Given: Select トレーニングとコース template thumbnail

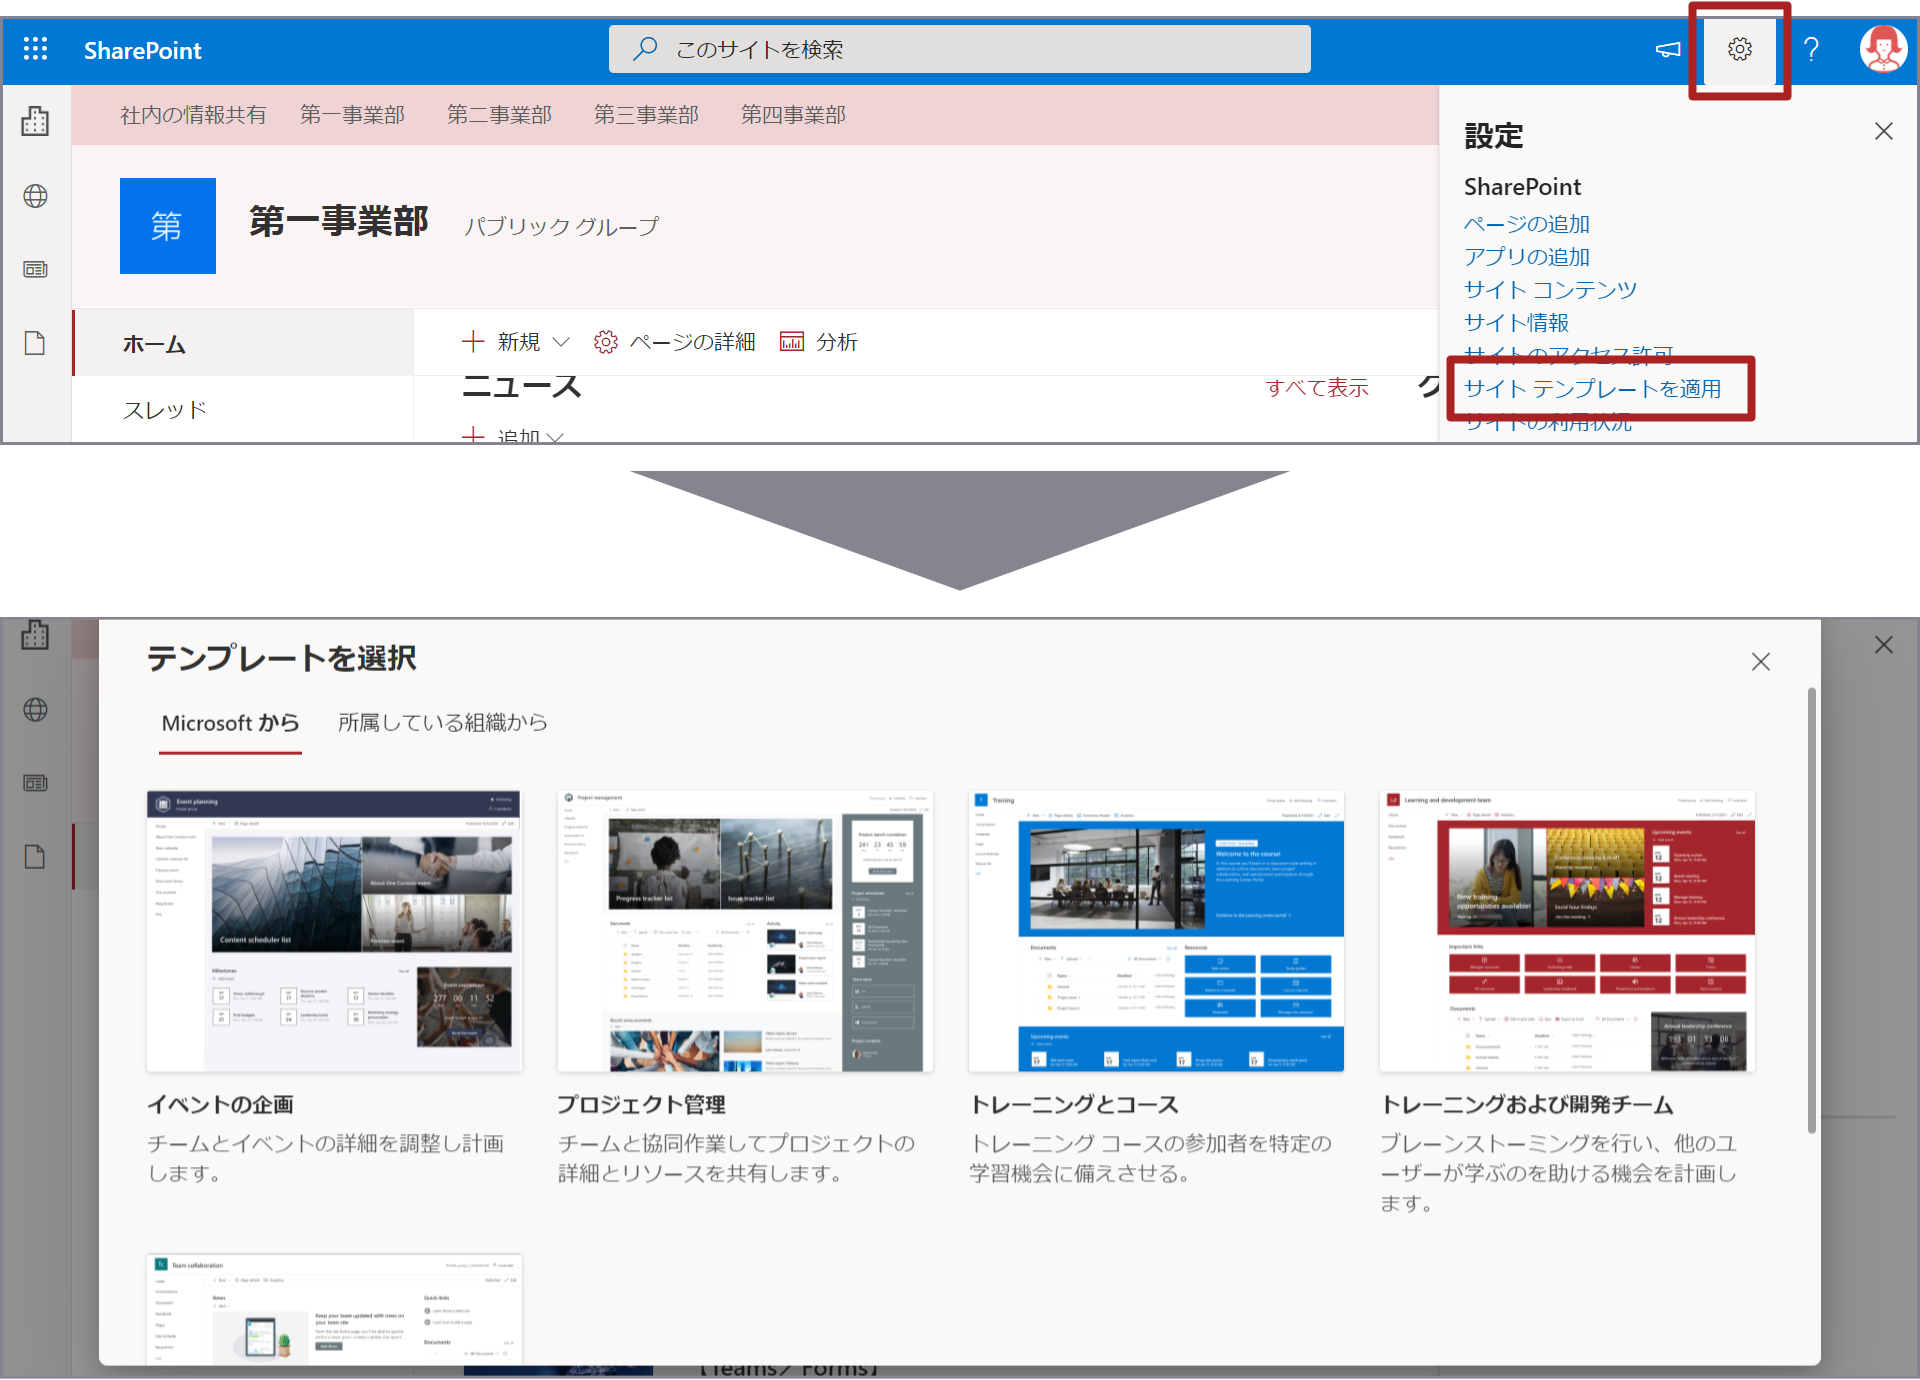Looking at the screenshot, I should coord(1156,931).
